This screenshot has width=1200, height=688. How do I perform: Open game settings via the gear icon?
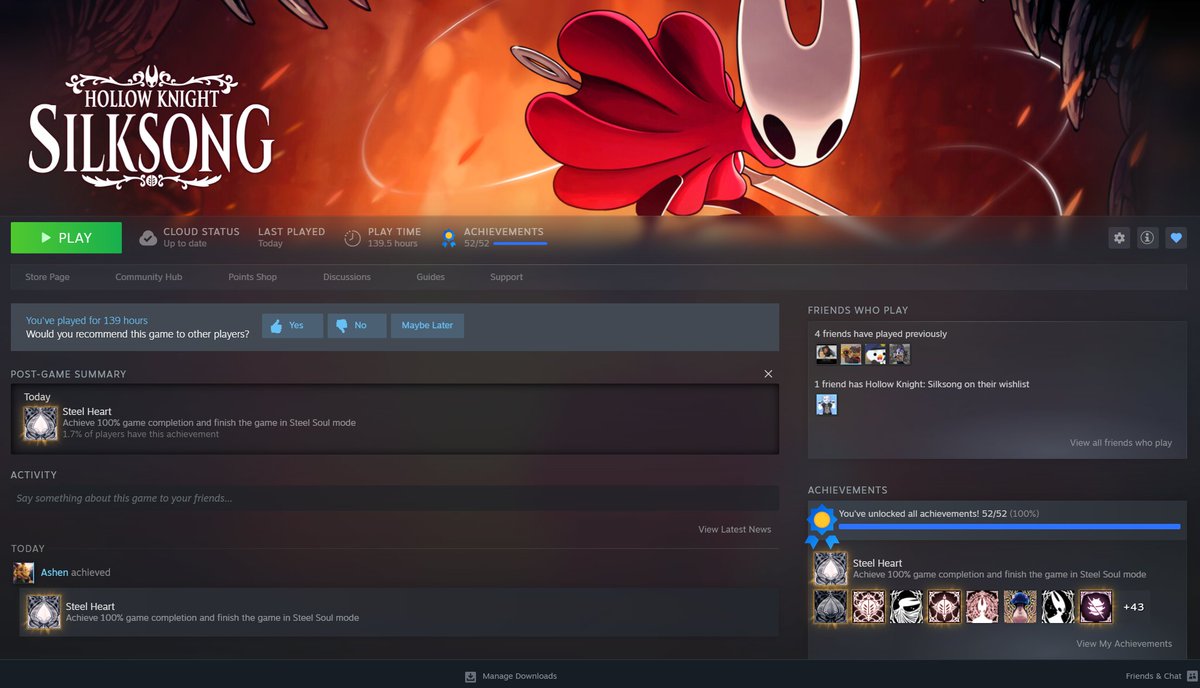point(1119,238)
